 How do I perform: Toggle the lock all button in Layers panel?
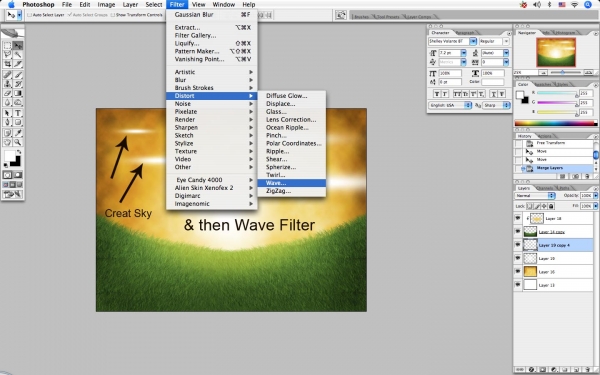(551, 206)
